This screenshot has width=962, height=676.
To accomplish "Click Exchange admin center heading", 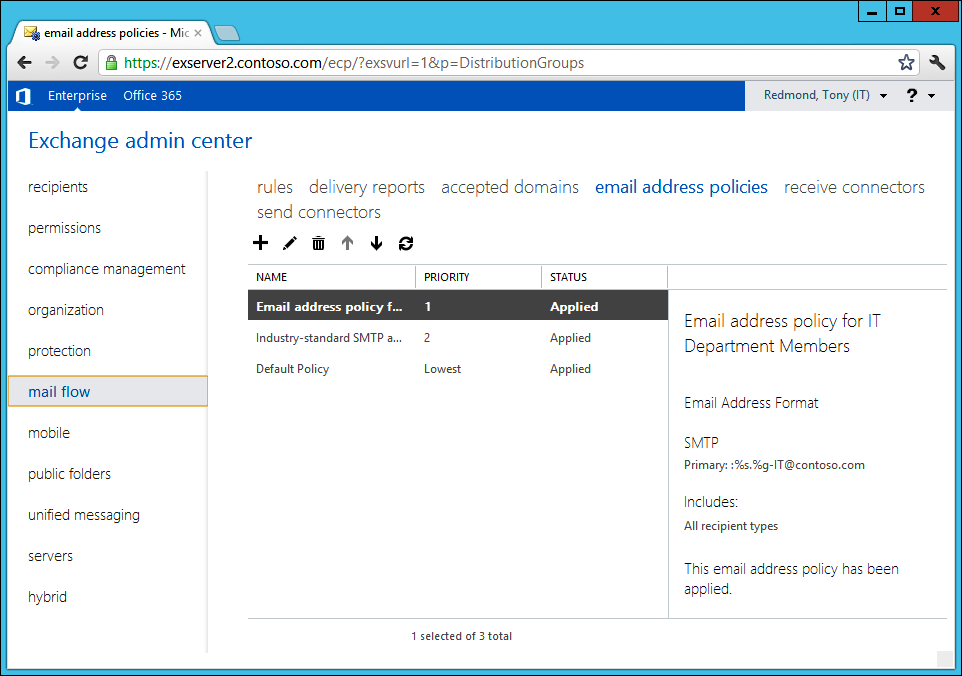I will [x=140, y=141].
